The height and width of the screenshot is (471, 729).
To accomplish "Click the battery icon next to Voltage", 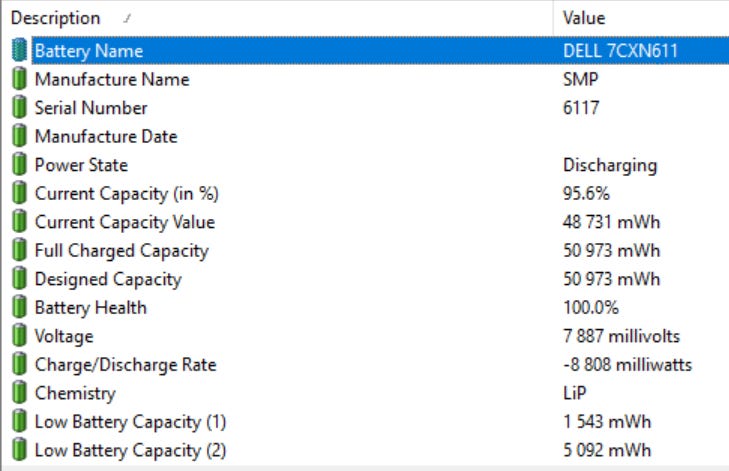I will click(19, 337).
